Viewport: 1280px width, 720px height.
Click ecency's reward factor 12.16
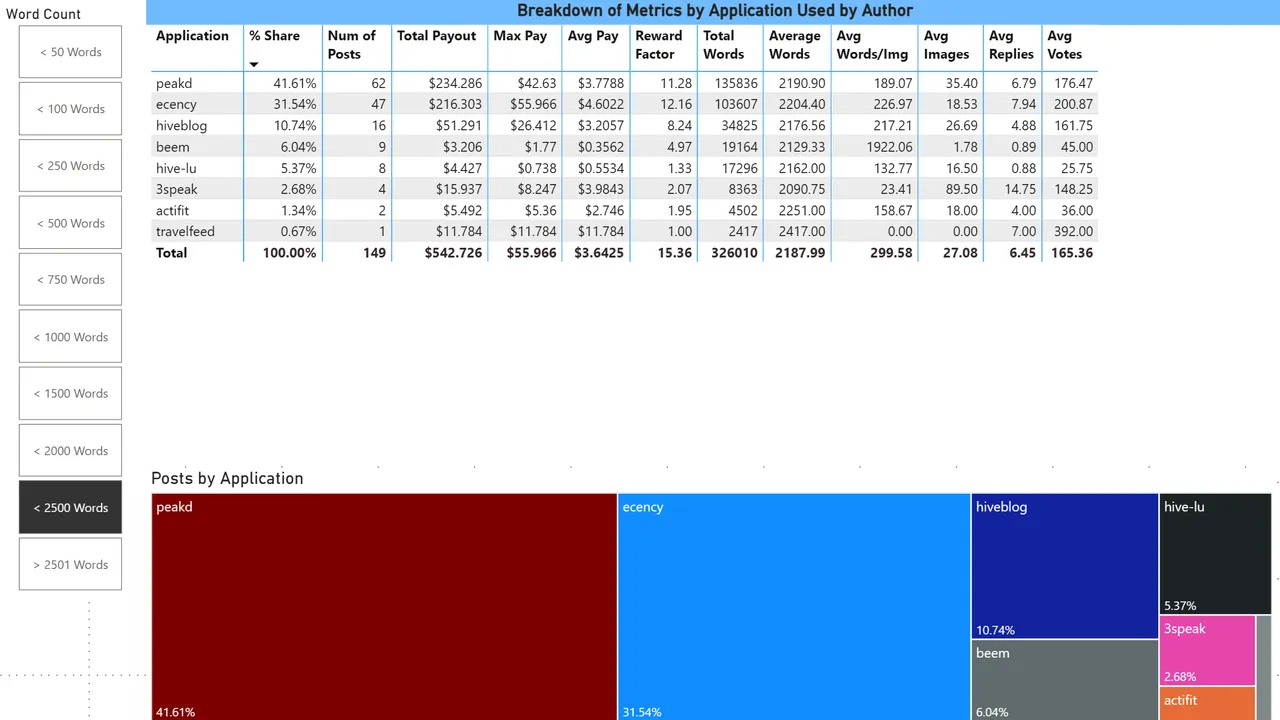click(675, 104)
